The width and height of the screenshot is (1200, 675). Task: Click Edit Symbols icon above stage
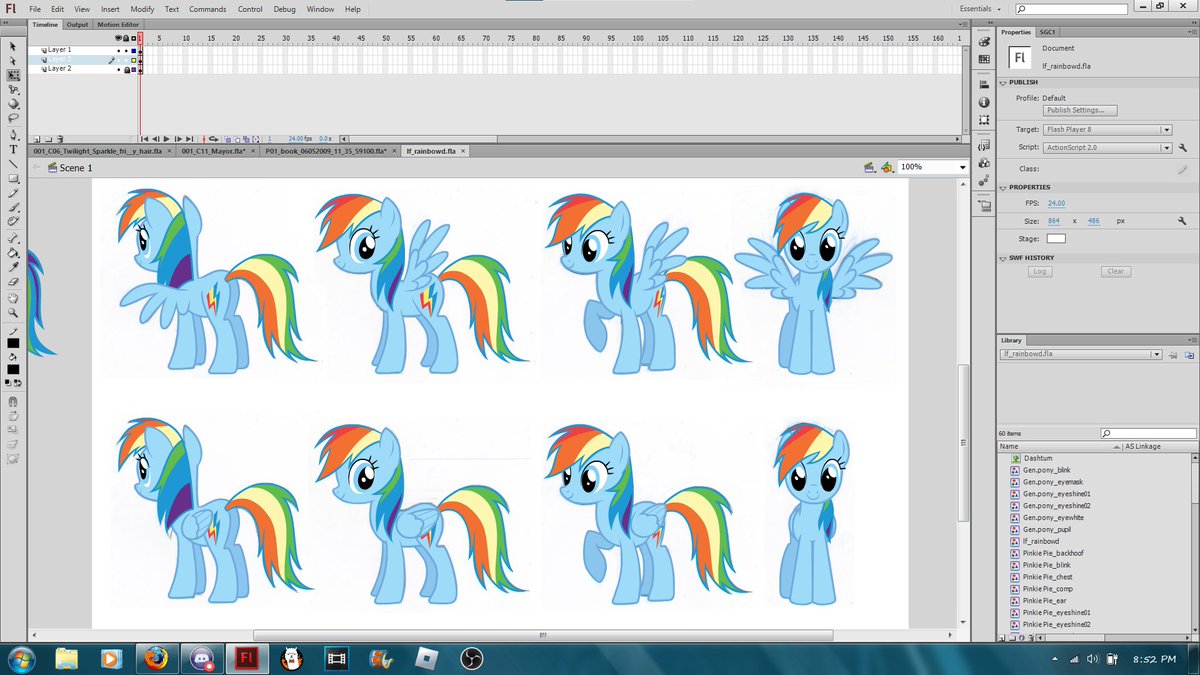pyautogui.click(x=888, y=167)
